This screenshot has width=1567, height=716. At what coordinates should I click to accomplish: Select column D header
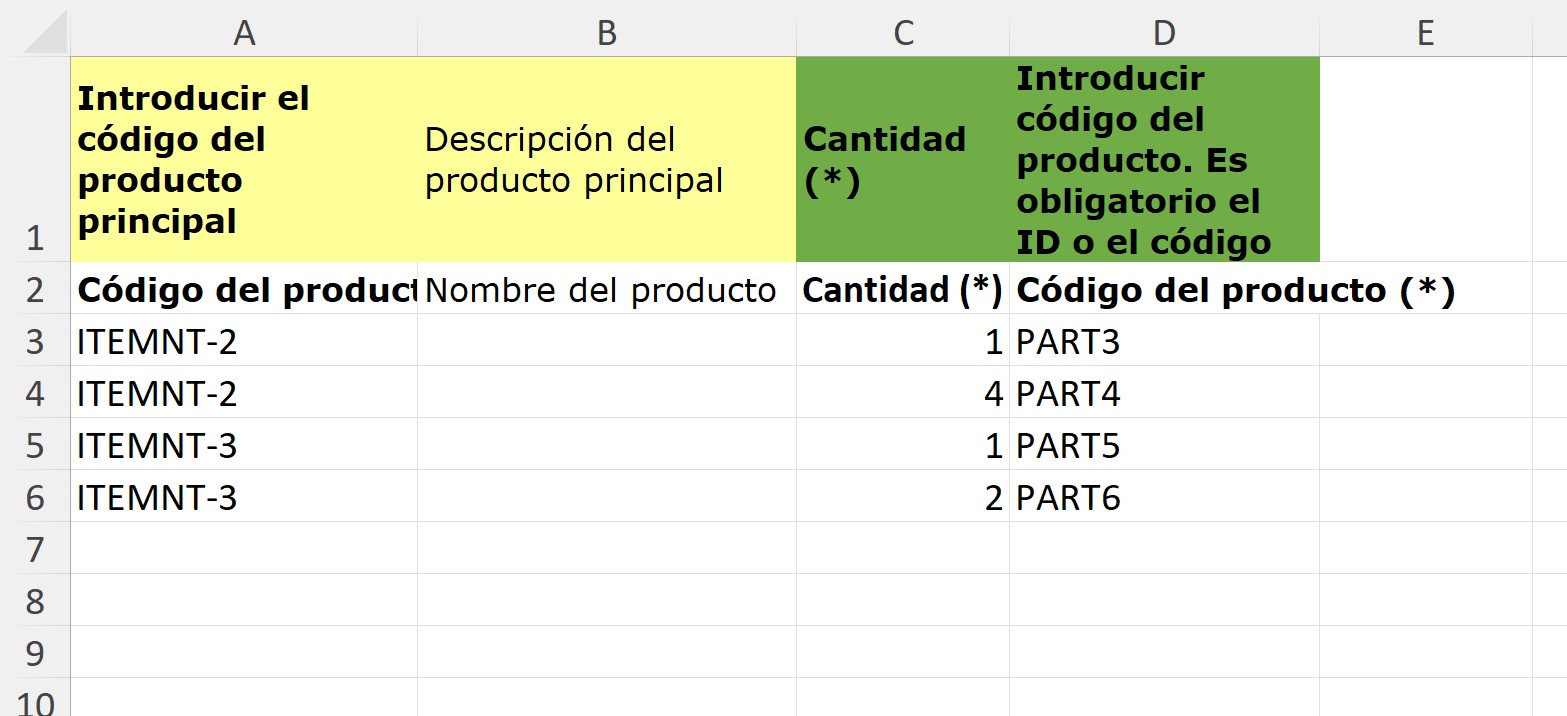(x=1164, y=33)
